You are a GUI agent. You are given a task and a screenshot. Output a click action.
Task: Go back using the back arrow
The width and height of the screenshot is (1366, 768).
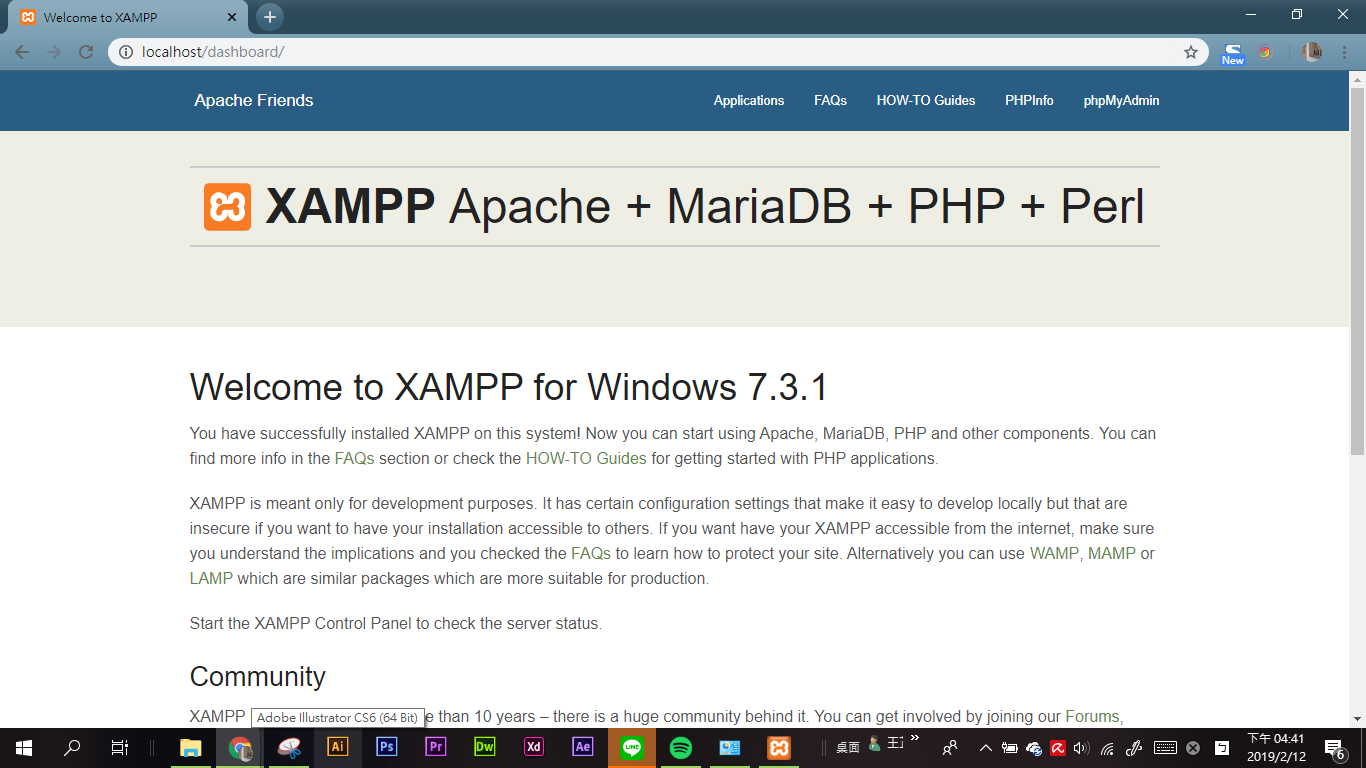(x=22, y=52)
